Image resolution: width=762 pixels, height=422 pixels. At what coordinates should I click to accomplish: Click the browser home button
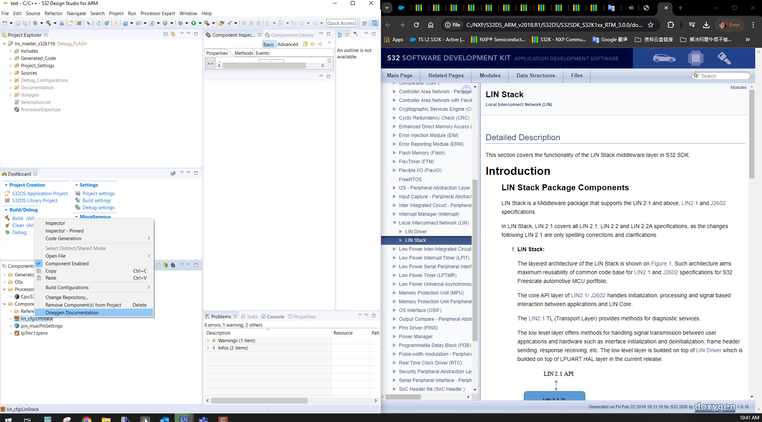[431, 25]
